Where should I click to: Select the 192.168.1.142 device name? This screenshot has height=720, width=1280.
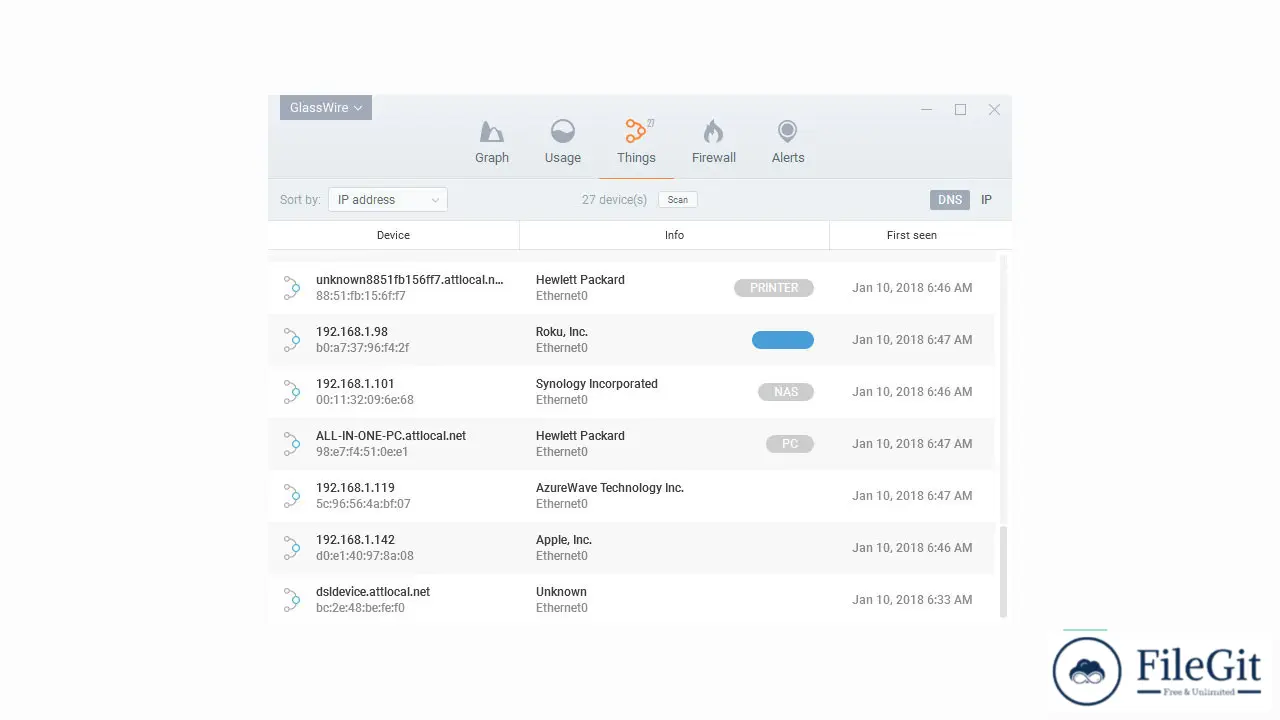[355, 540]
